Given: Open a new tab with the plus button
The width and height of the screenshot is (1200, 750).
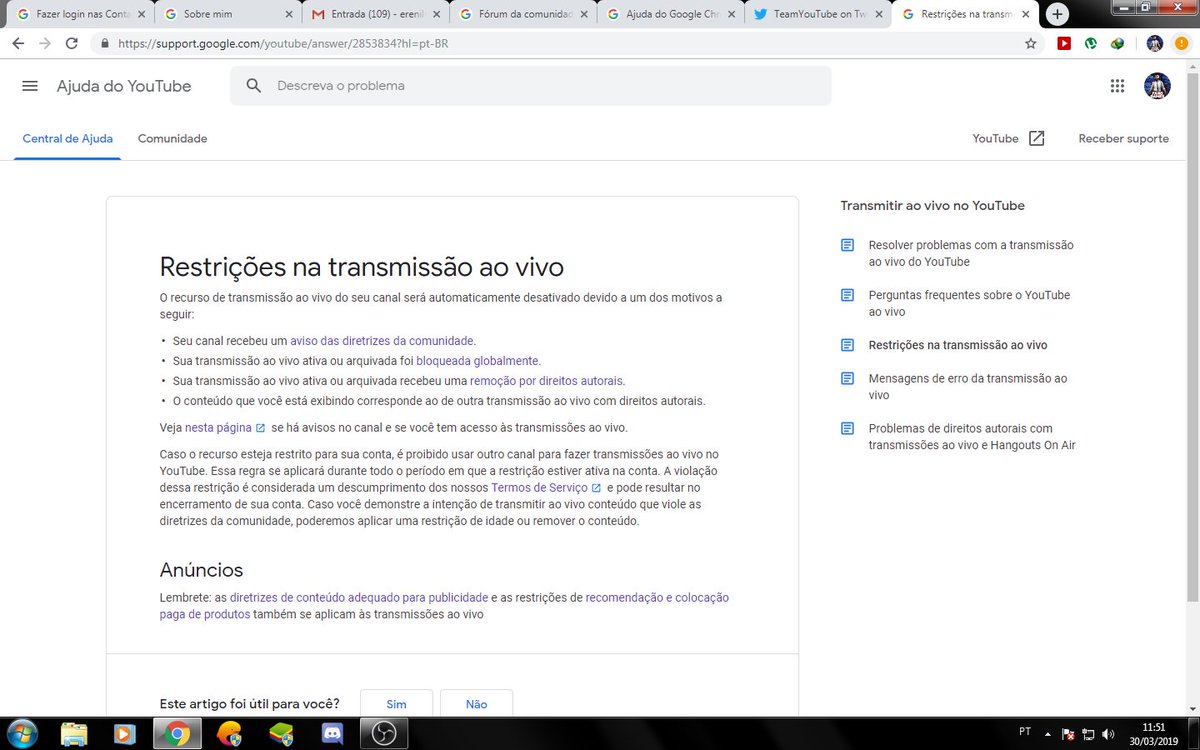Looking at the screenshot, I should tap(1058, 14).
